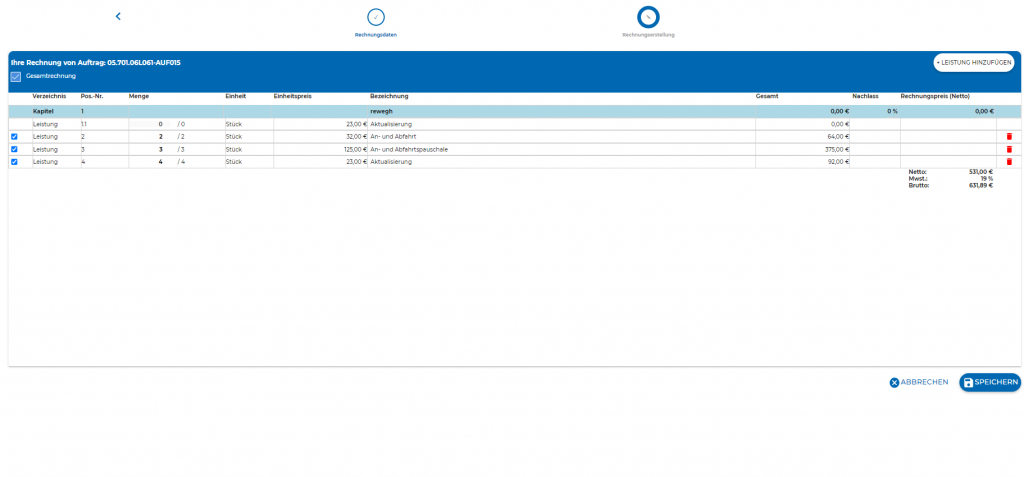Viewport: 1024px width, 477px height.
Task: Click the Abbrechen text
Action: [924, 382]
